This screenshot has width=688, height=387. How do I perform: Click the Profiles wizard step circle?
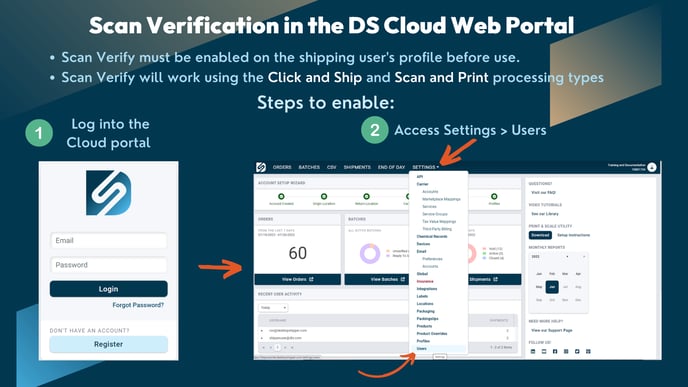pyautogui.click(x=494, y=196)
